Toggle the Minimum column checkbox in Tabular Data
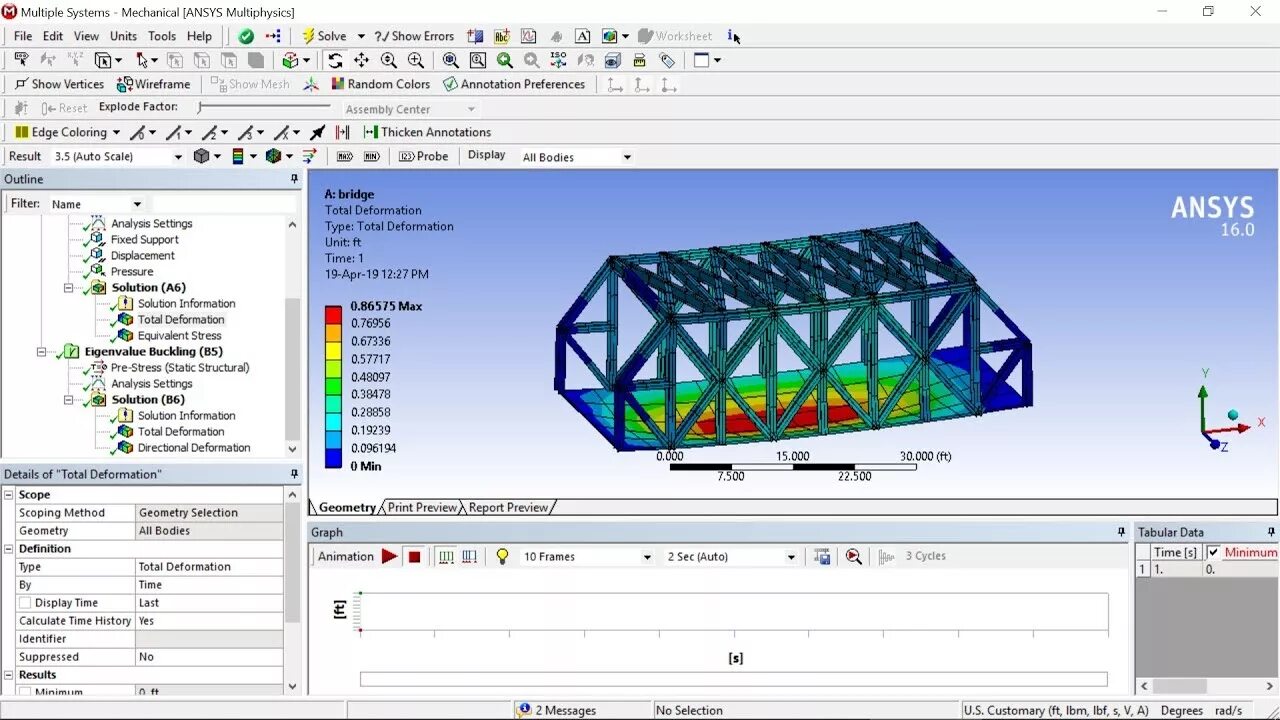The width and height of the screenshot is (1280, 720). [1213, 552]
